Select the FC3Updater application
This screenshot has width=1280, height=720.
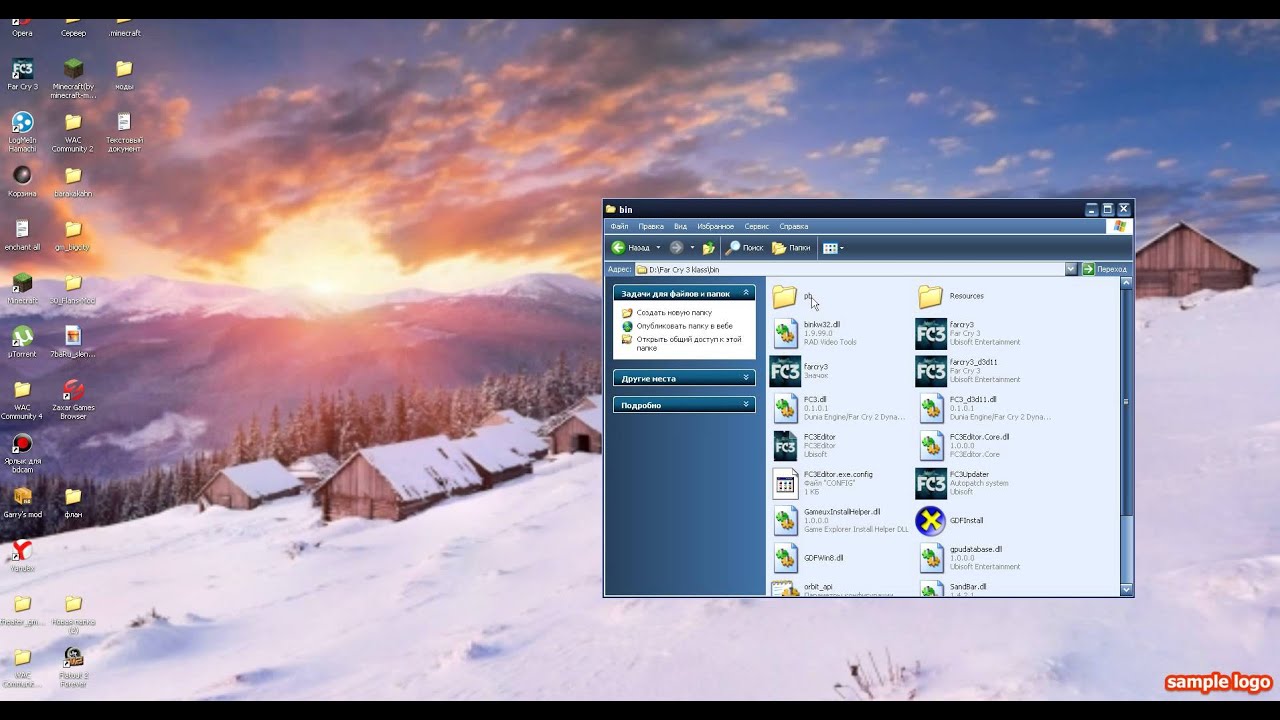(x=962, y=483)
